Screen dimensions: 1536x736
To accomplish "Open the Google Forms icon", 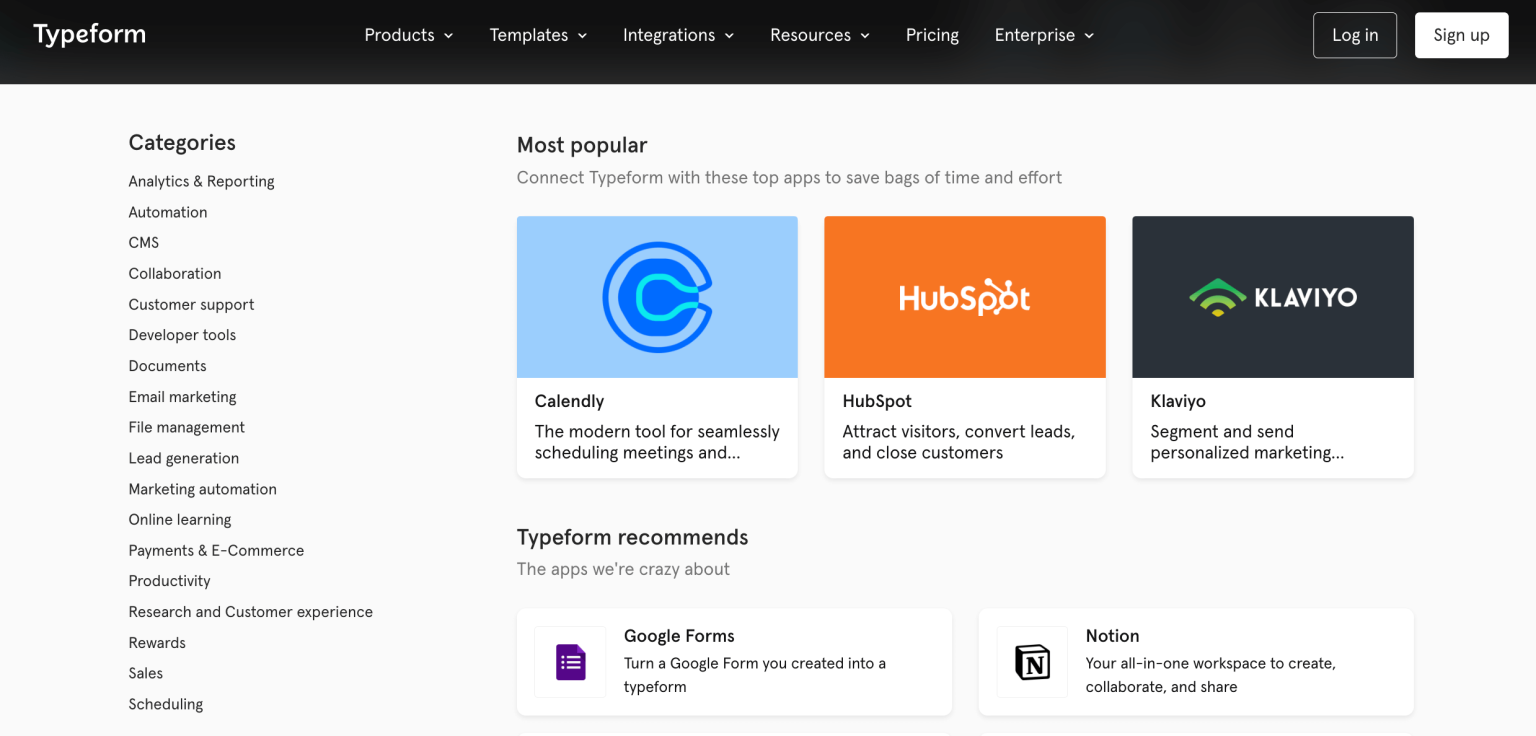I will (x=569, y=662).
